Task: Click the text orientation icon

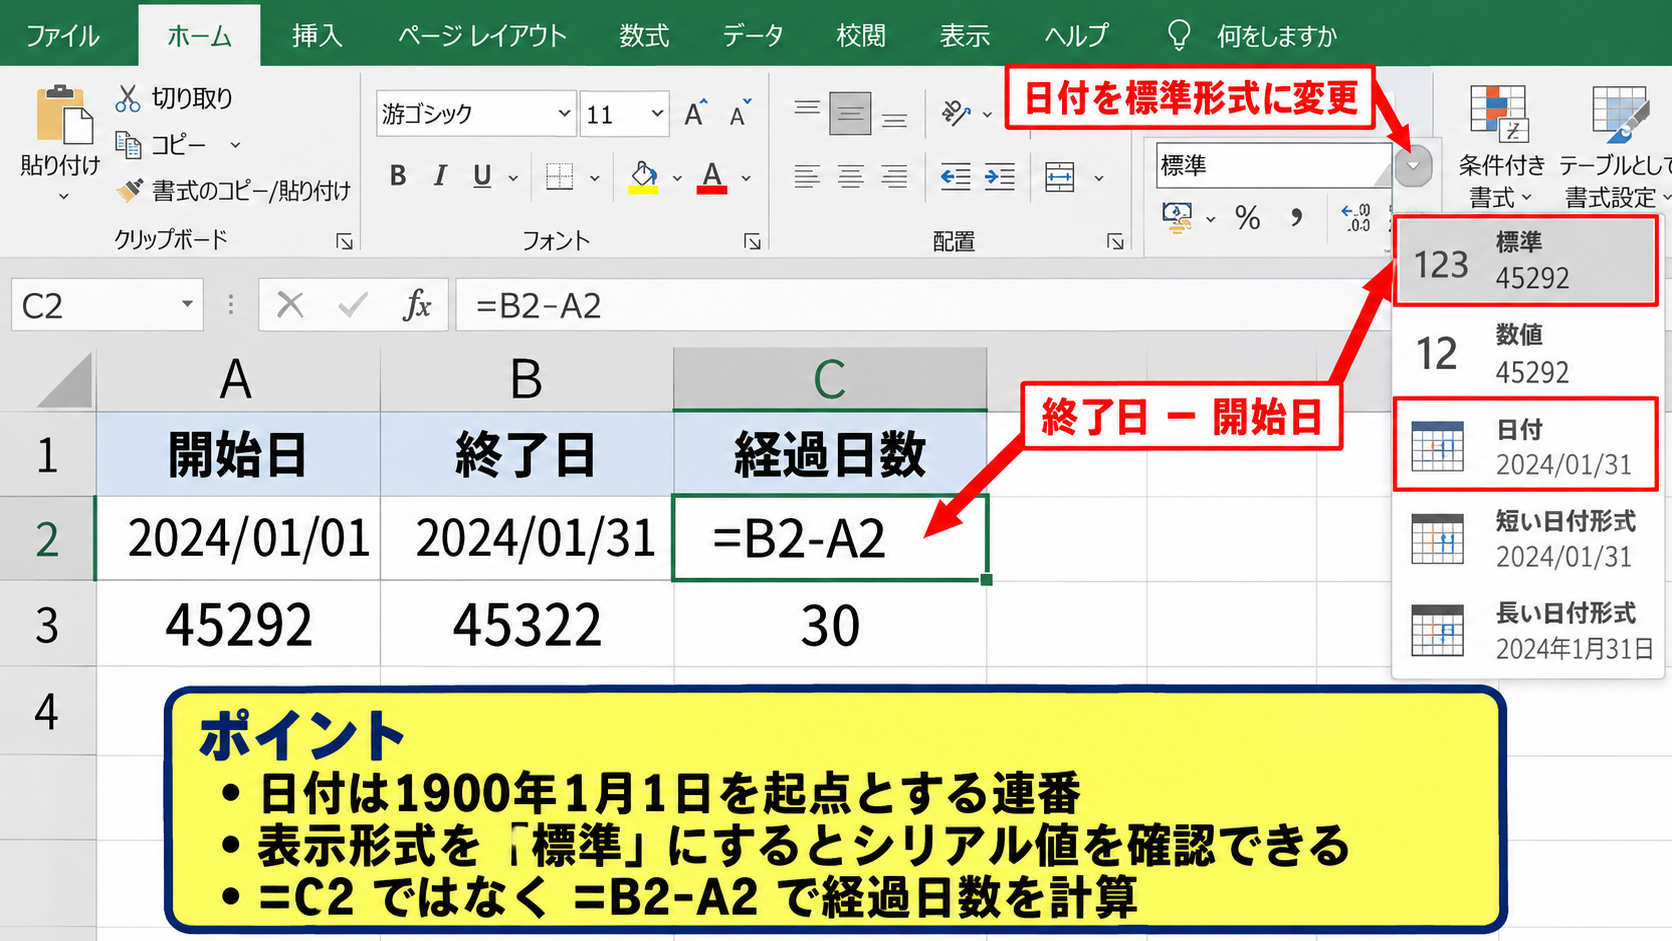Action: click(956, 114)
